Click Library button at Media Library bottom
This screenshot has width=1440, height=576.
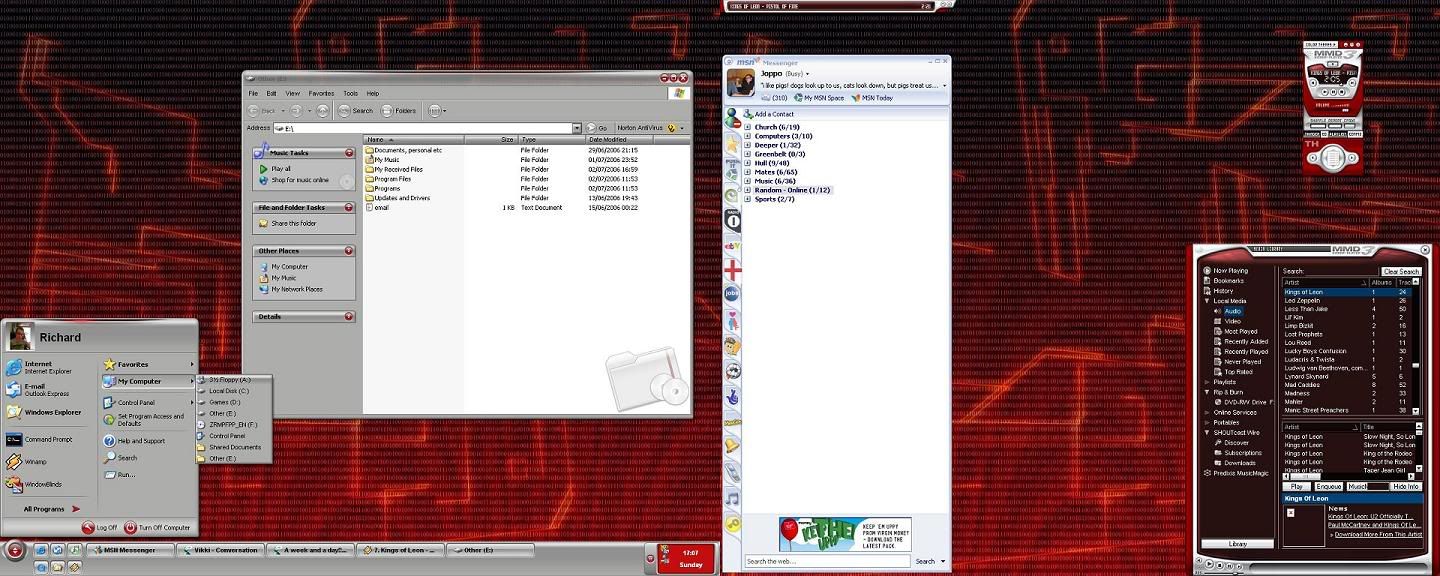click(1237, 544)
